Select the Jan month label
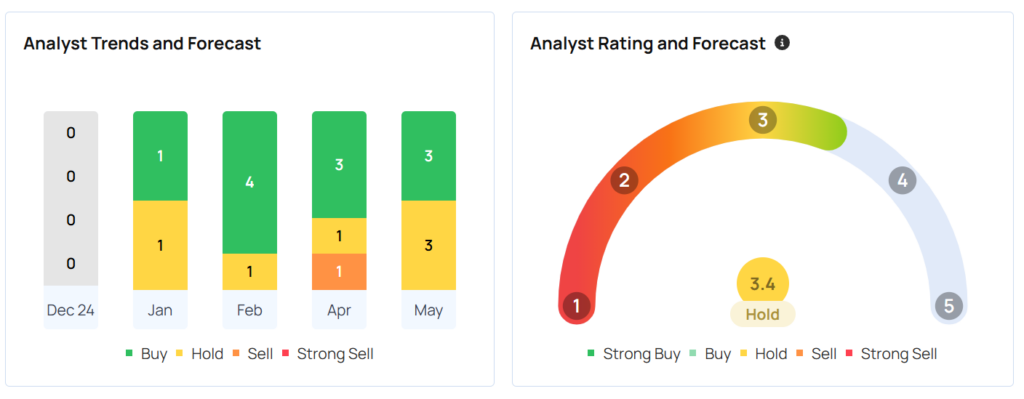 [x=160, y=310]
